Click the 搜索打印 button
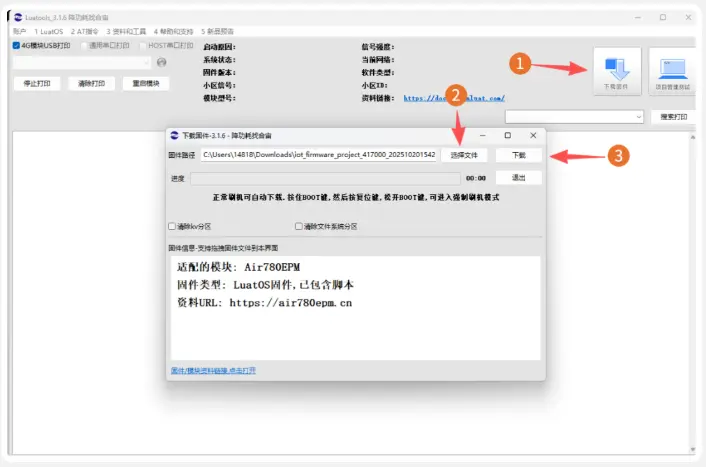Viewport: 706px width, 467px height. 674,117
